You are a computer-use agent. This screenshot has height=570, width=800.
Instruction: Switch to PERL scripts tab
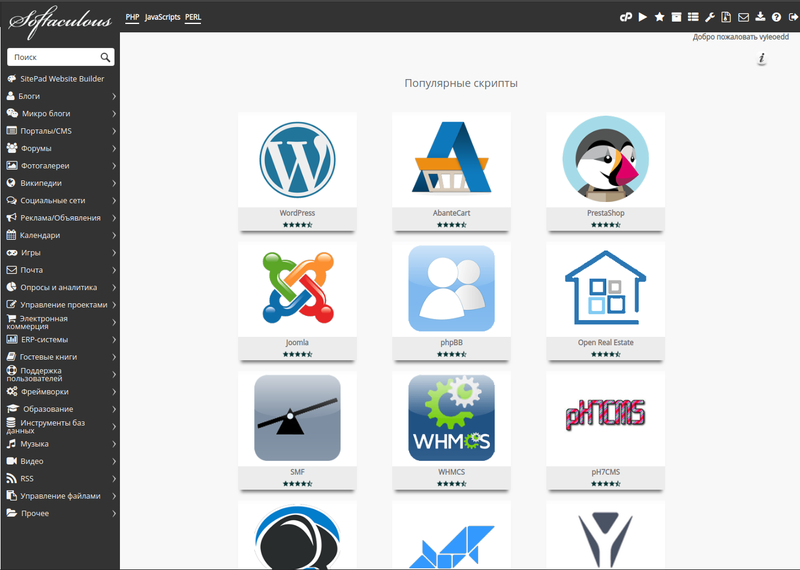pyautogui.click(x=193, y=17)
